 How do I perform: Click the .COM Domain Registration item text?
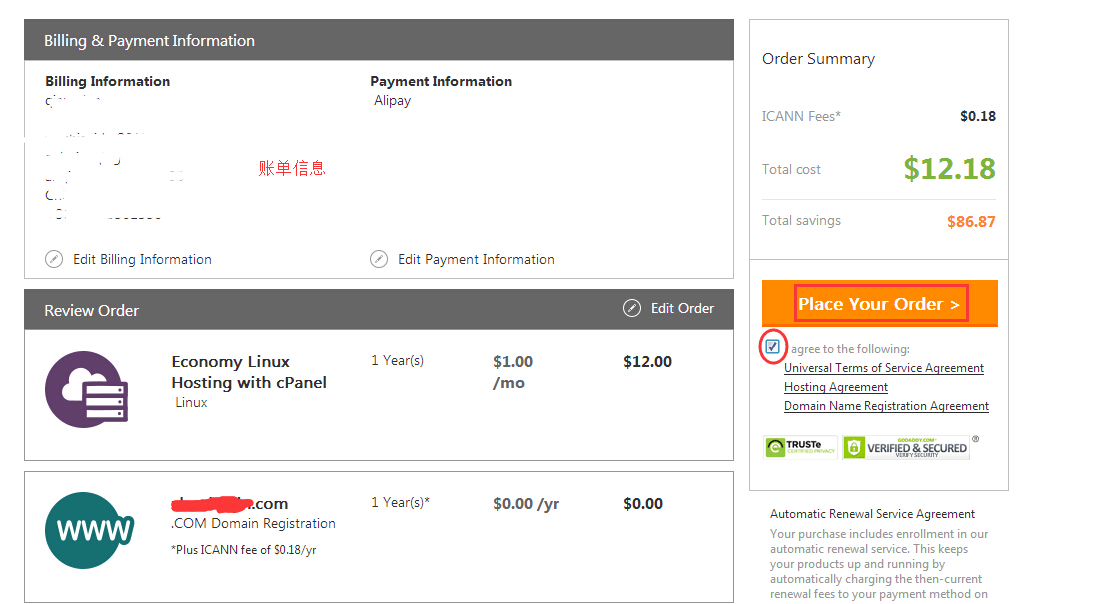(254, 523)
